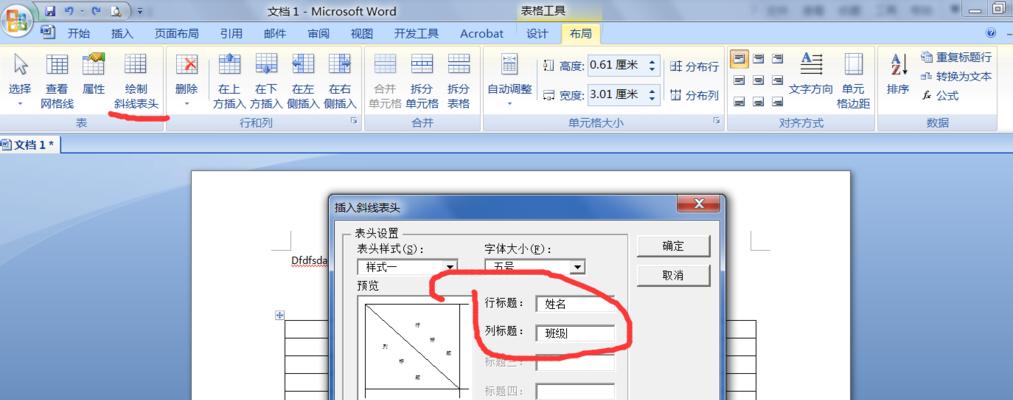Viewport: 1013px width, 400px height.
Task: Open 表头样式 dropdown in dialog
Action: click(x=450, y=267)
